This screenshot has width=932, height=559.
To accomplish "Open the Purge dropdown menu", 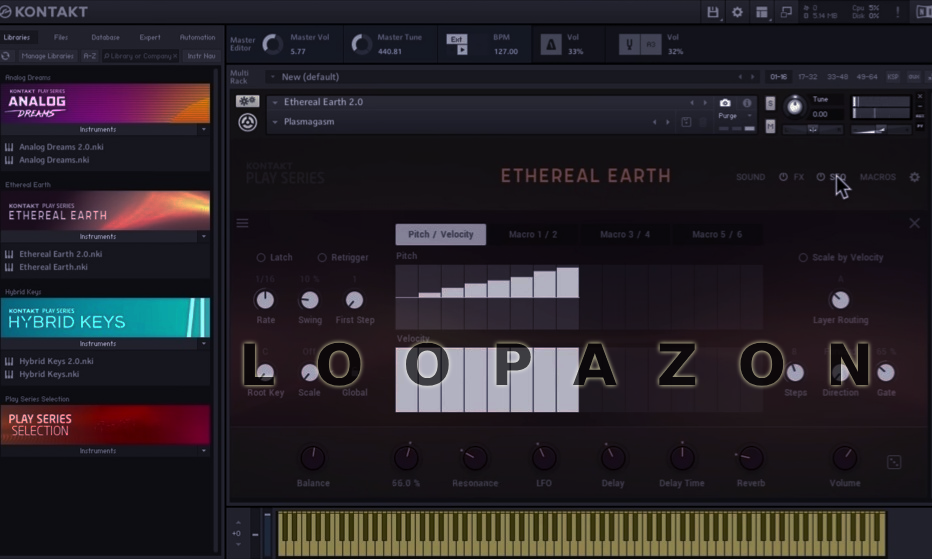I will (750, 116).
